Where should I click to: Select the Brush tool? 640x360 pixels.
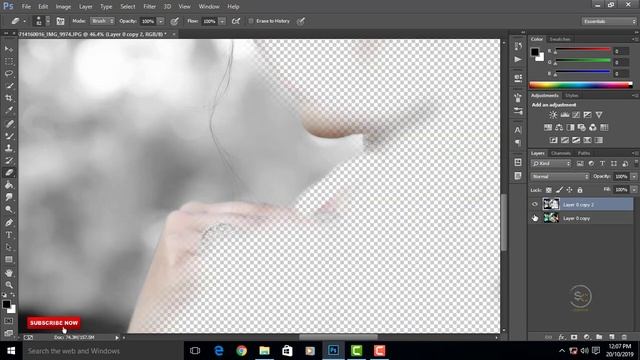pyautogui.click(x=9, y=136)
